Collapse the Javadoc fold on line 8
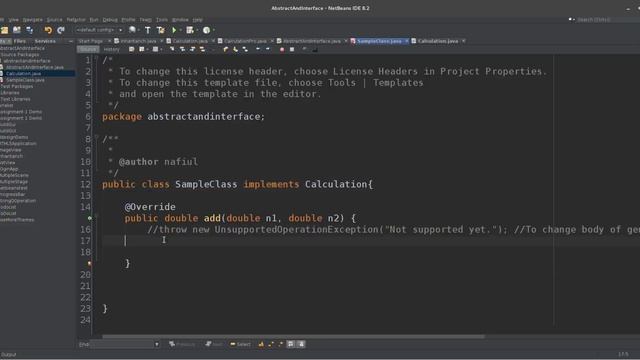Viewport: 640px width, 360px height. point(97,138)
